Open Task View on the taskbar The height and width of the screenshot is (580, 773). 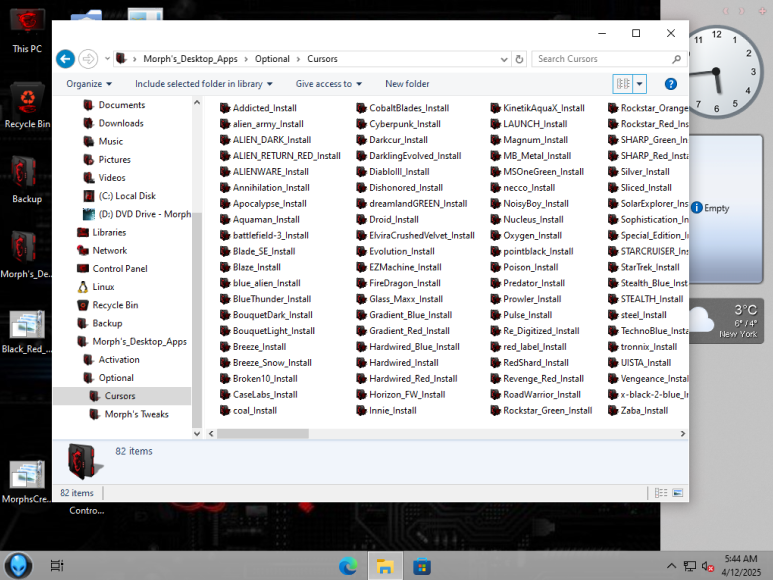[x=57, y=566]
